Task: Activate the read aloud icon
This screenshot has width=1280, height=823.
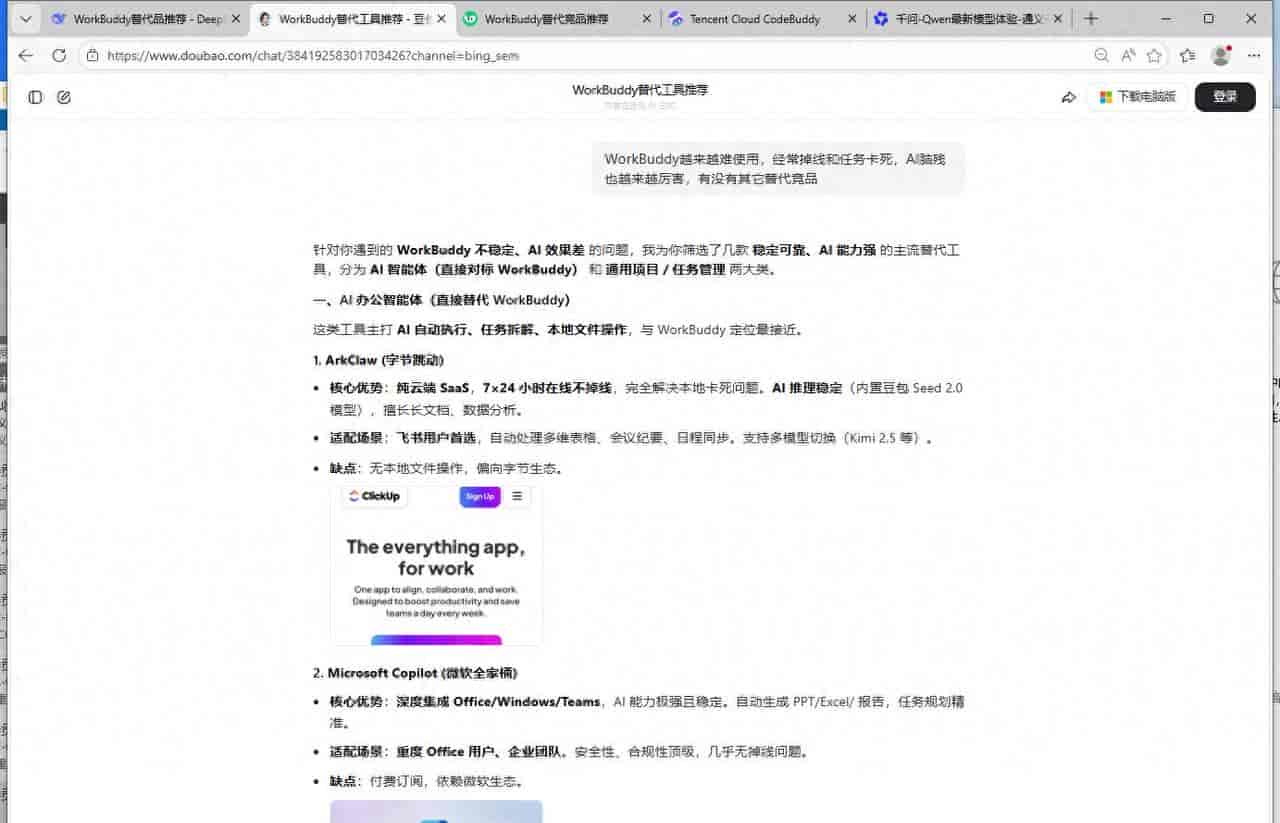Action: pyautogui.click(x=1128, y=56)
